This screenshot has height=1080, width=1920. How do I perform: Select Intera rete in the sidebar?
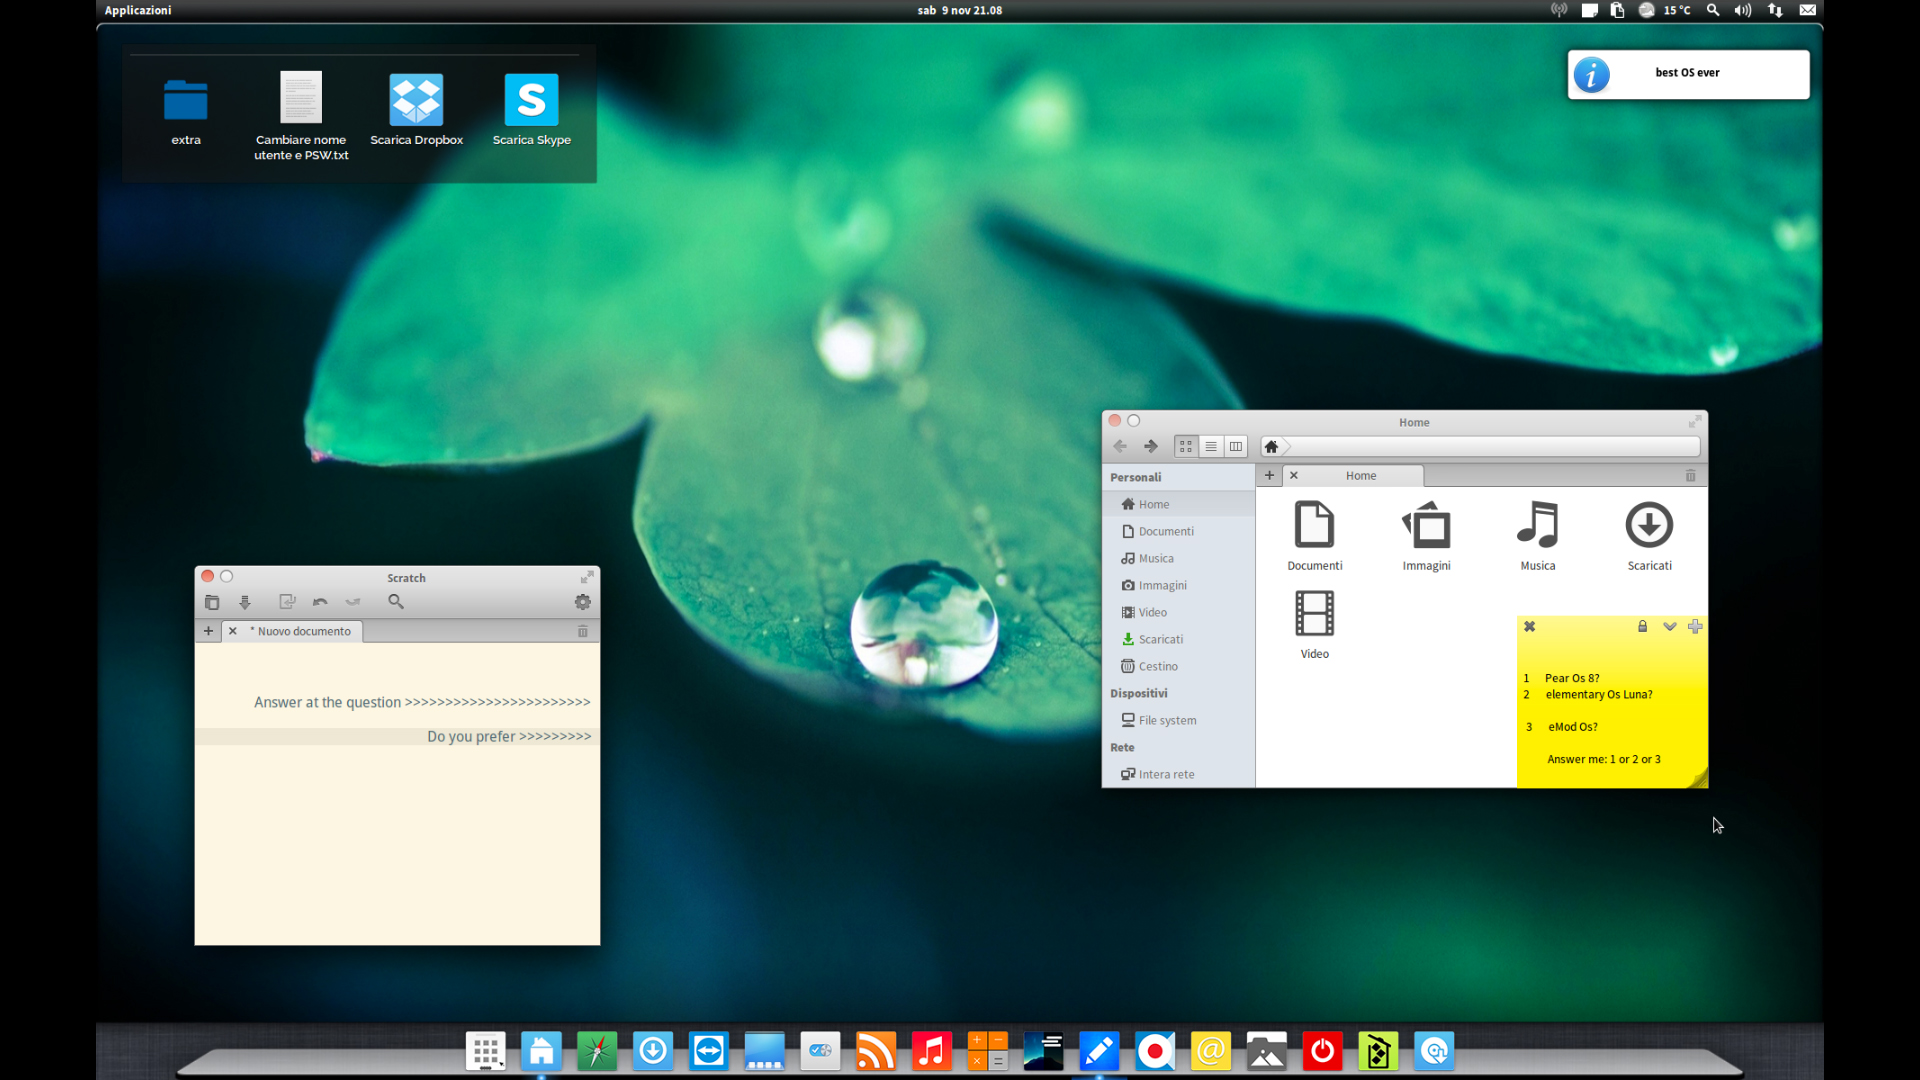pyautogui.click(x=1179, y=774)
